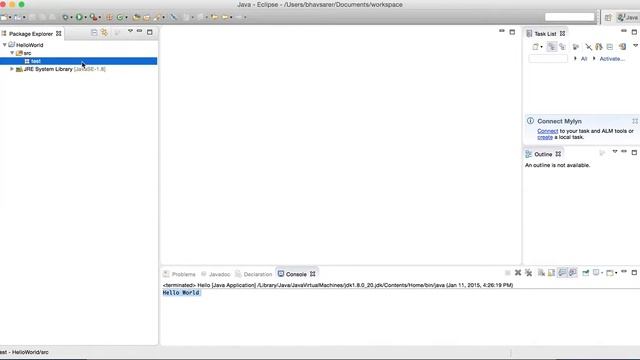
Task: Click the Connect link in Connect Mylyn
Action: point(547,131)
